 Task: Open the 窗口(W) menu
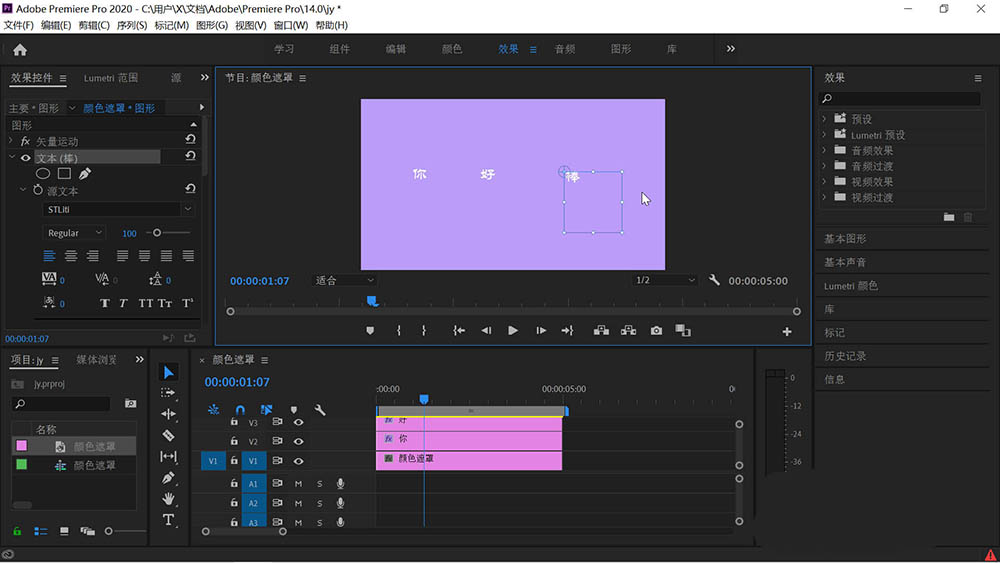290,26
